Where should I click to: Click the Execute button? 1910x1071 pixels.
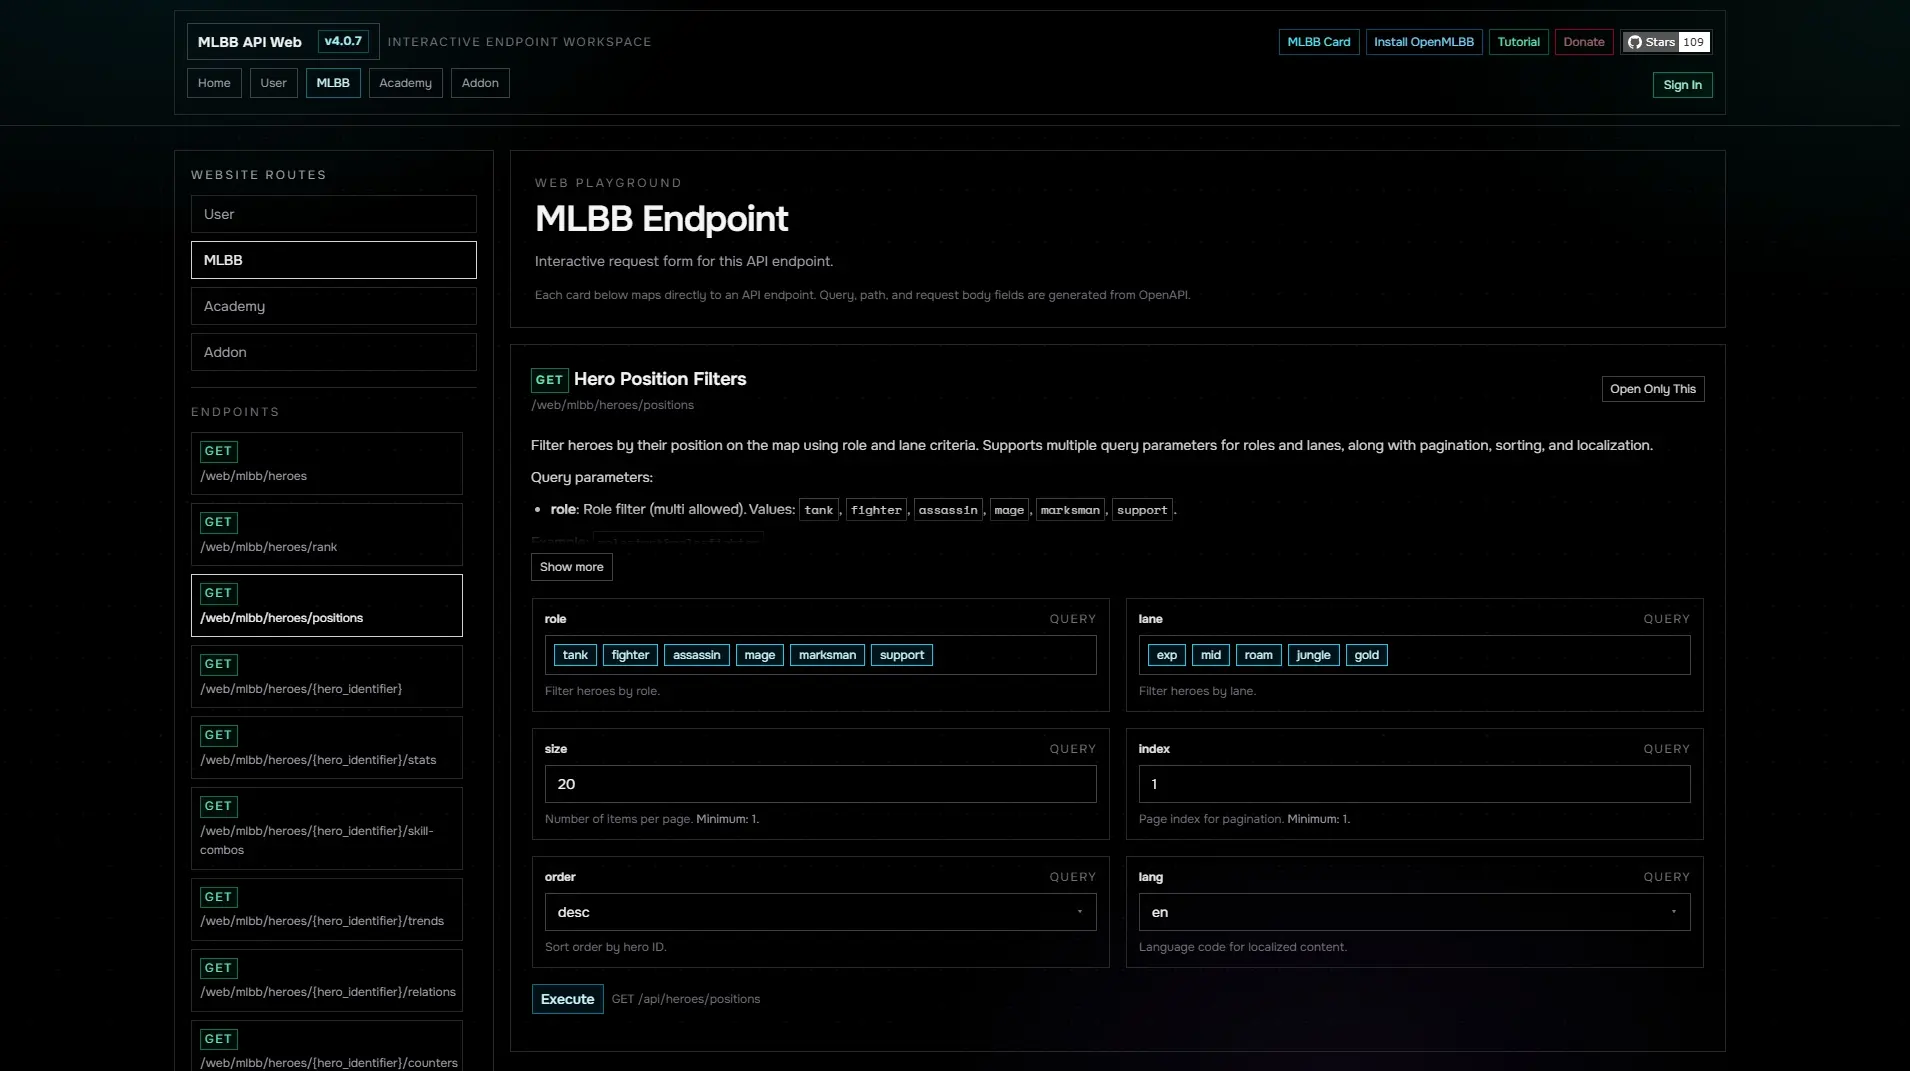568,999
